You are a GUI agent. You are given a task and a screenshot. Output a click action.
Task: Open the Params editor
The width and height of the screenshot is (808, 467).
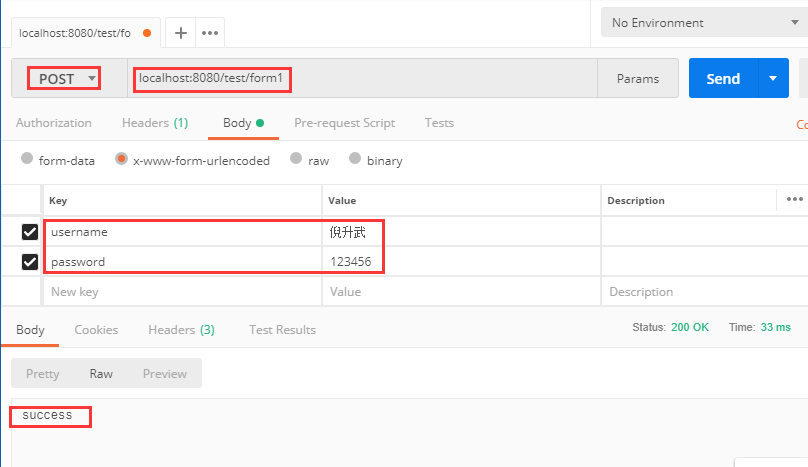pyautogui.click(x=638, y=78)
